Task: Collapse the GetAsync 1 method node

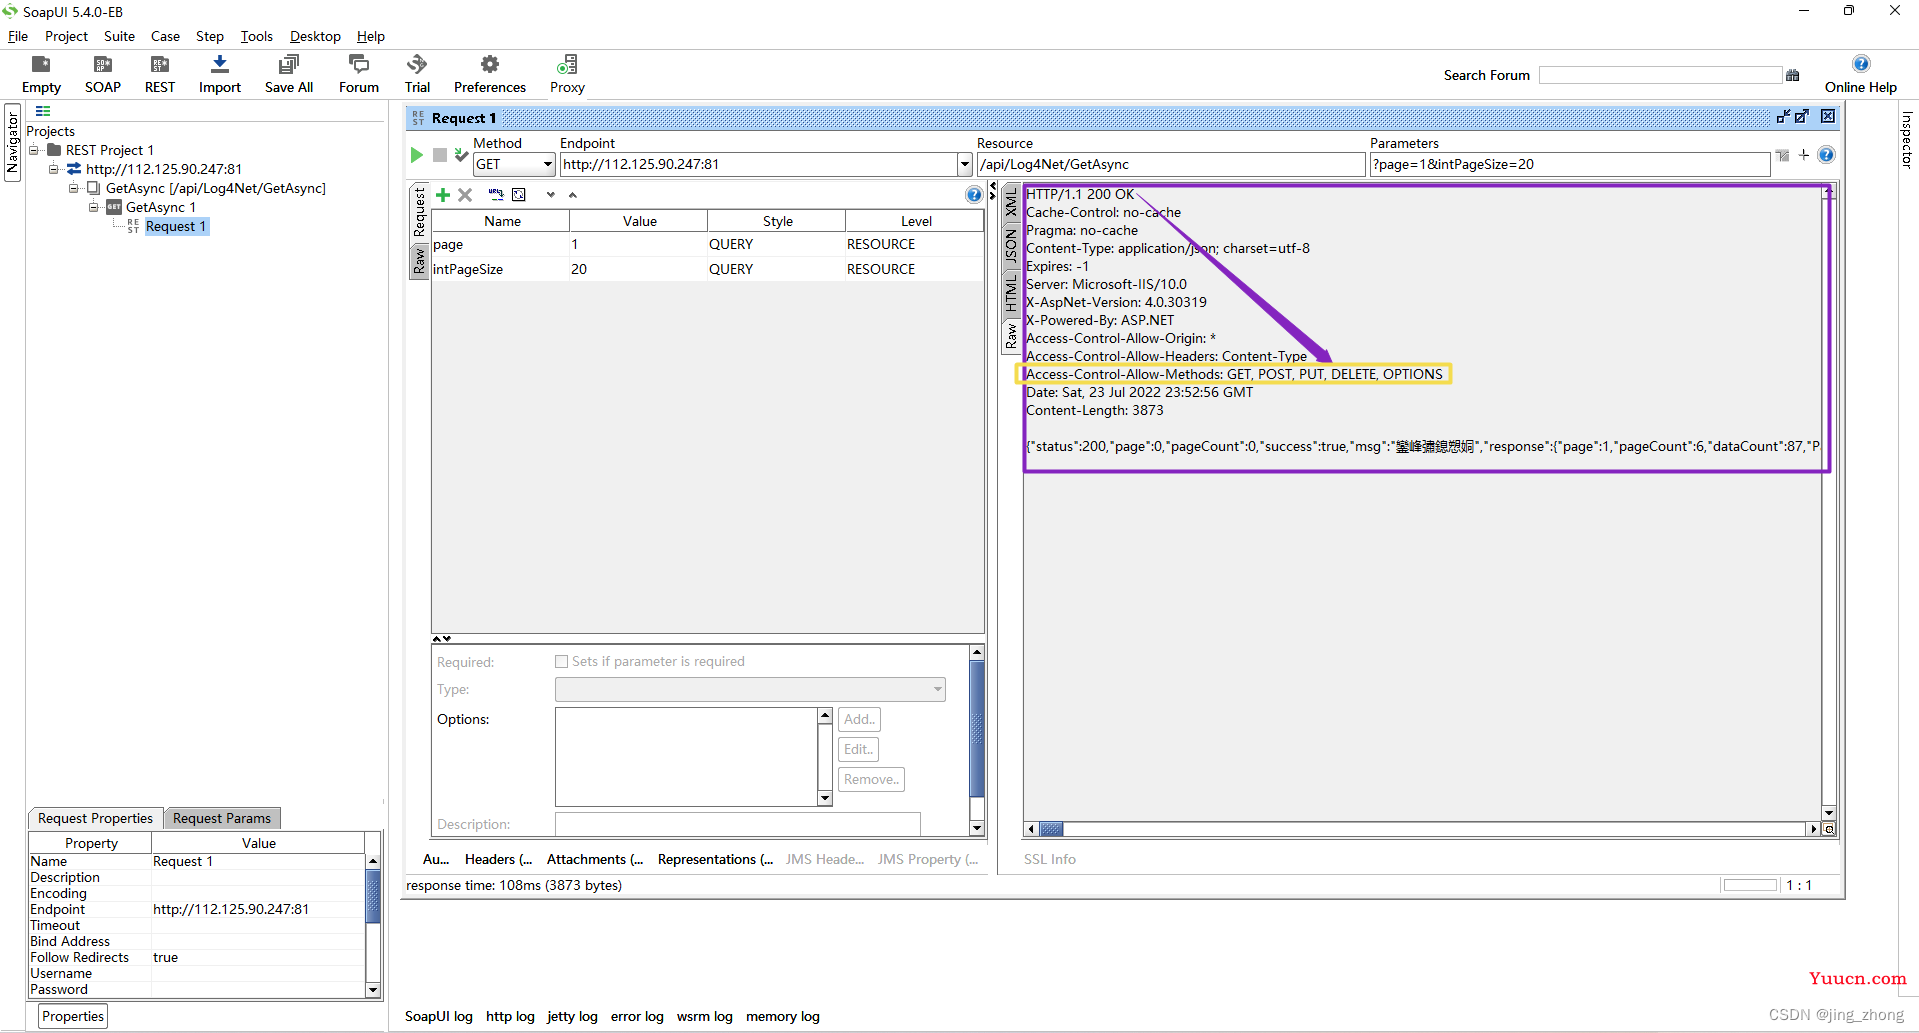Action: (93, 207)
